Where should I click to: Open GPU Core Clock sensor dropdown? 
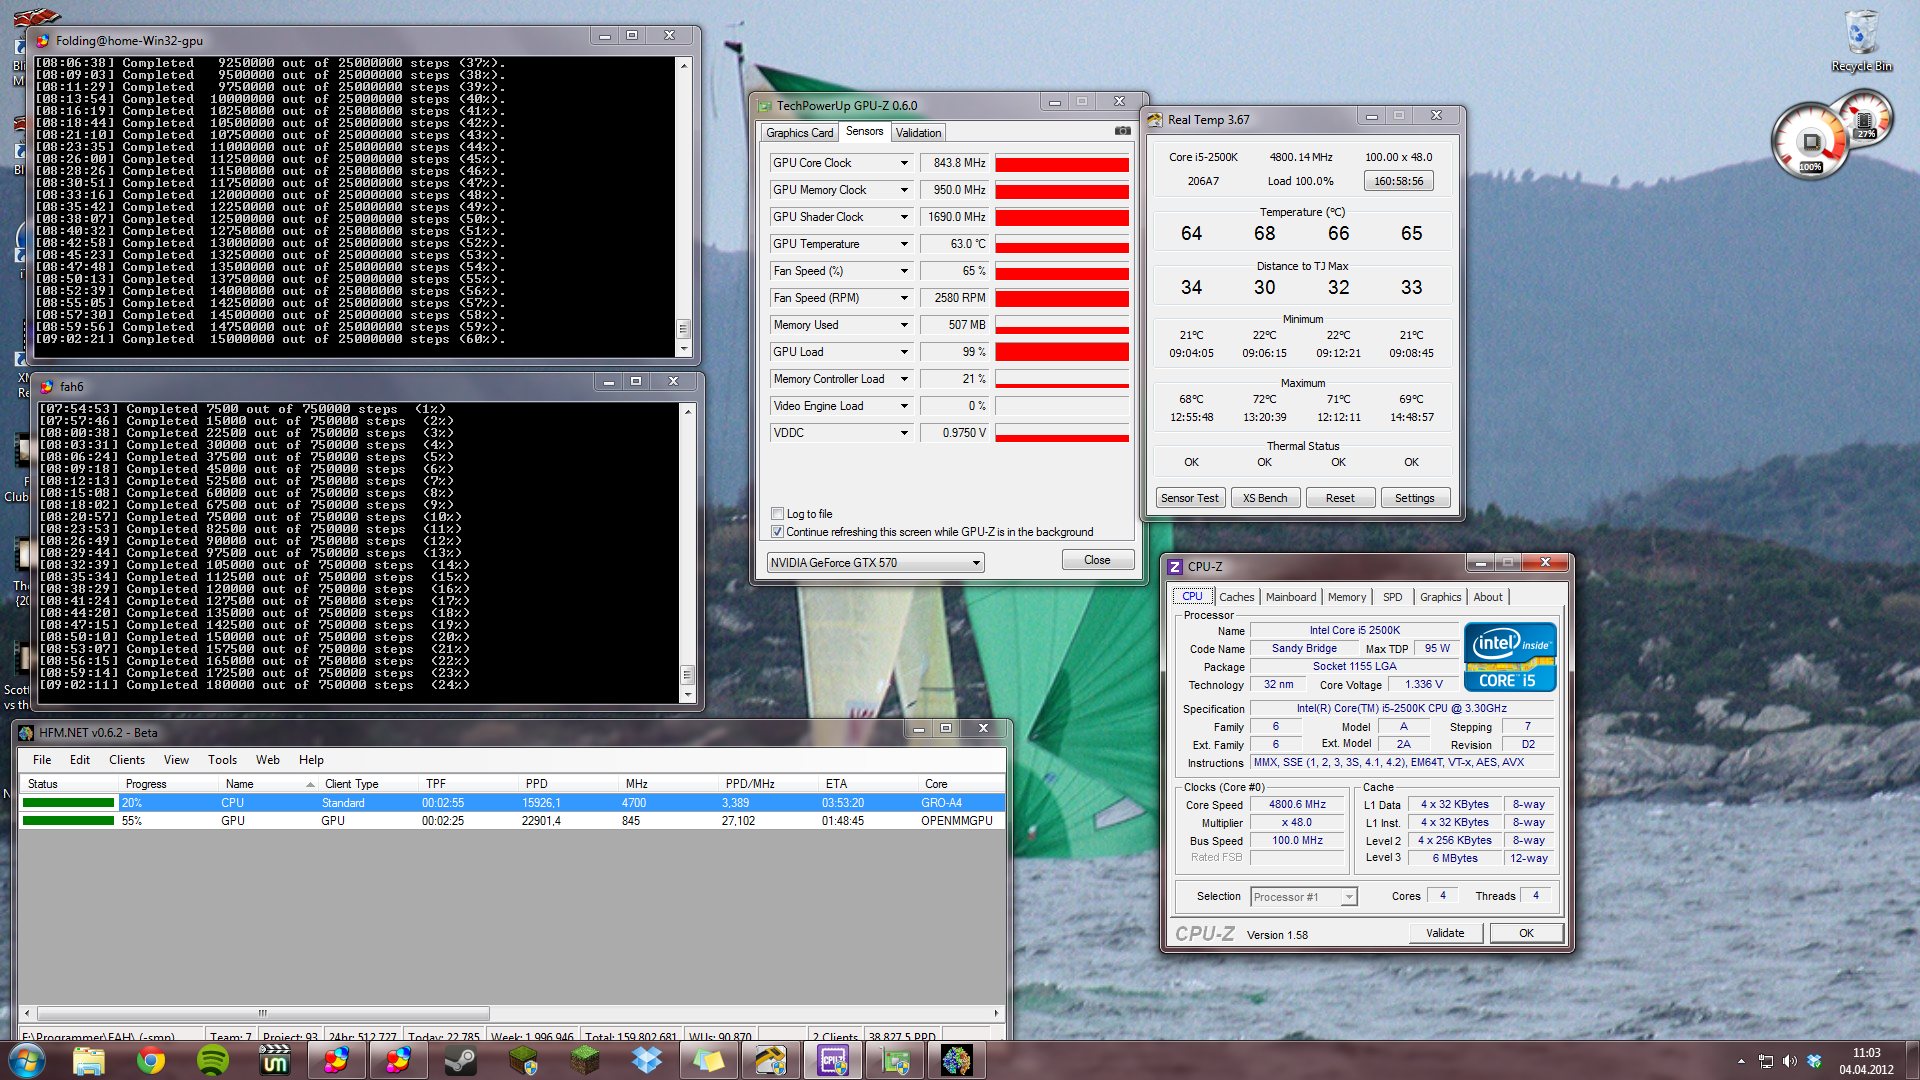904,163
